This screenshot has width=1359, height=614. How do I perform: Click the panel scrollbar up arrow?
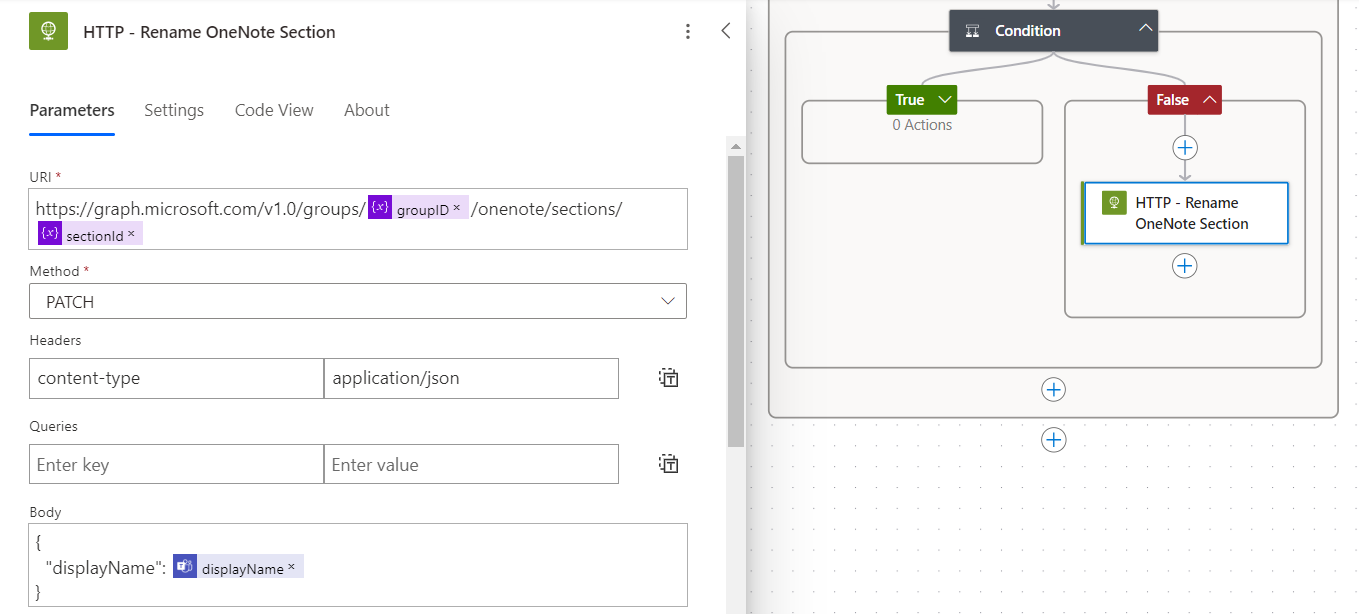[x=736, y=146]
